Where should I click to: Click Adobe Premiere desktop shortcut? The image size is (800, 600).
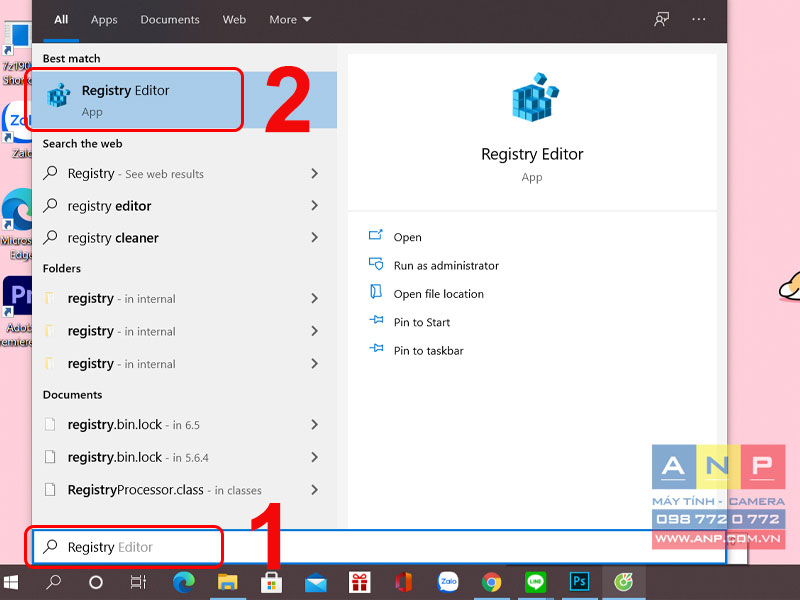[x=16, y=311]
